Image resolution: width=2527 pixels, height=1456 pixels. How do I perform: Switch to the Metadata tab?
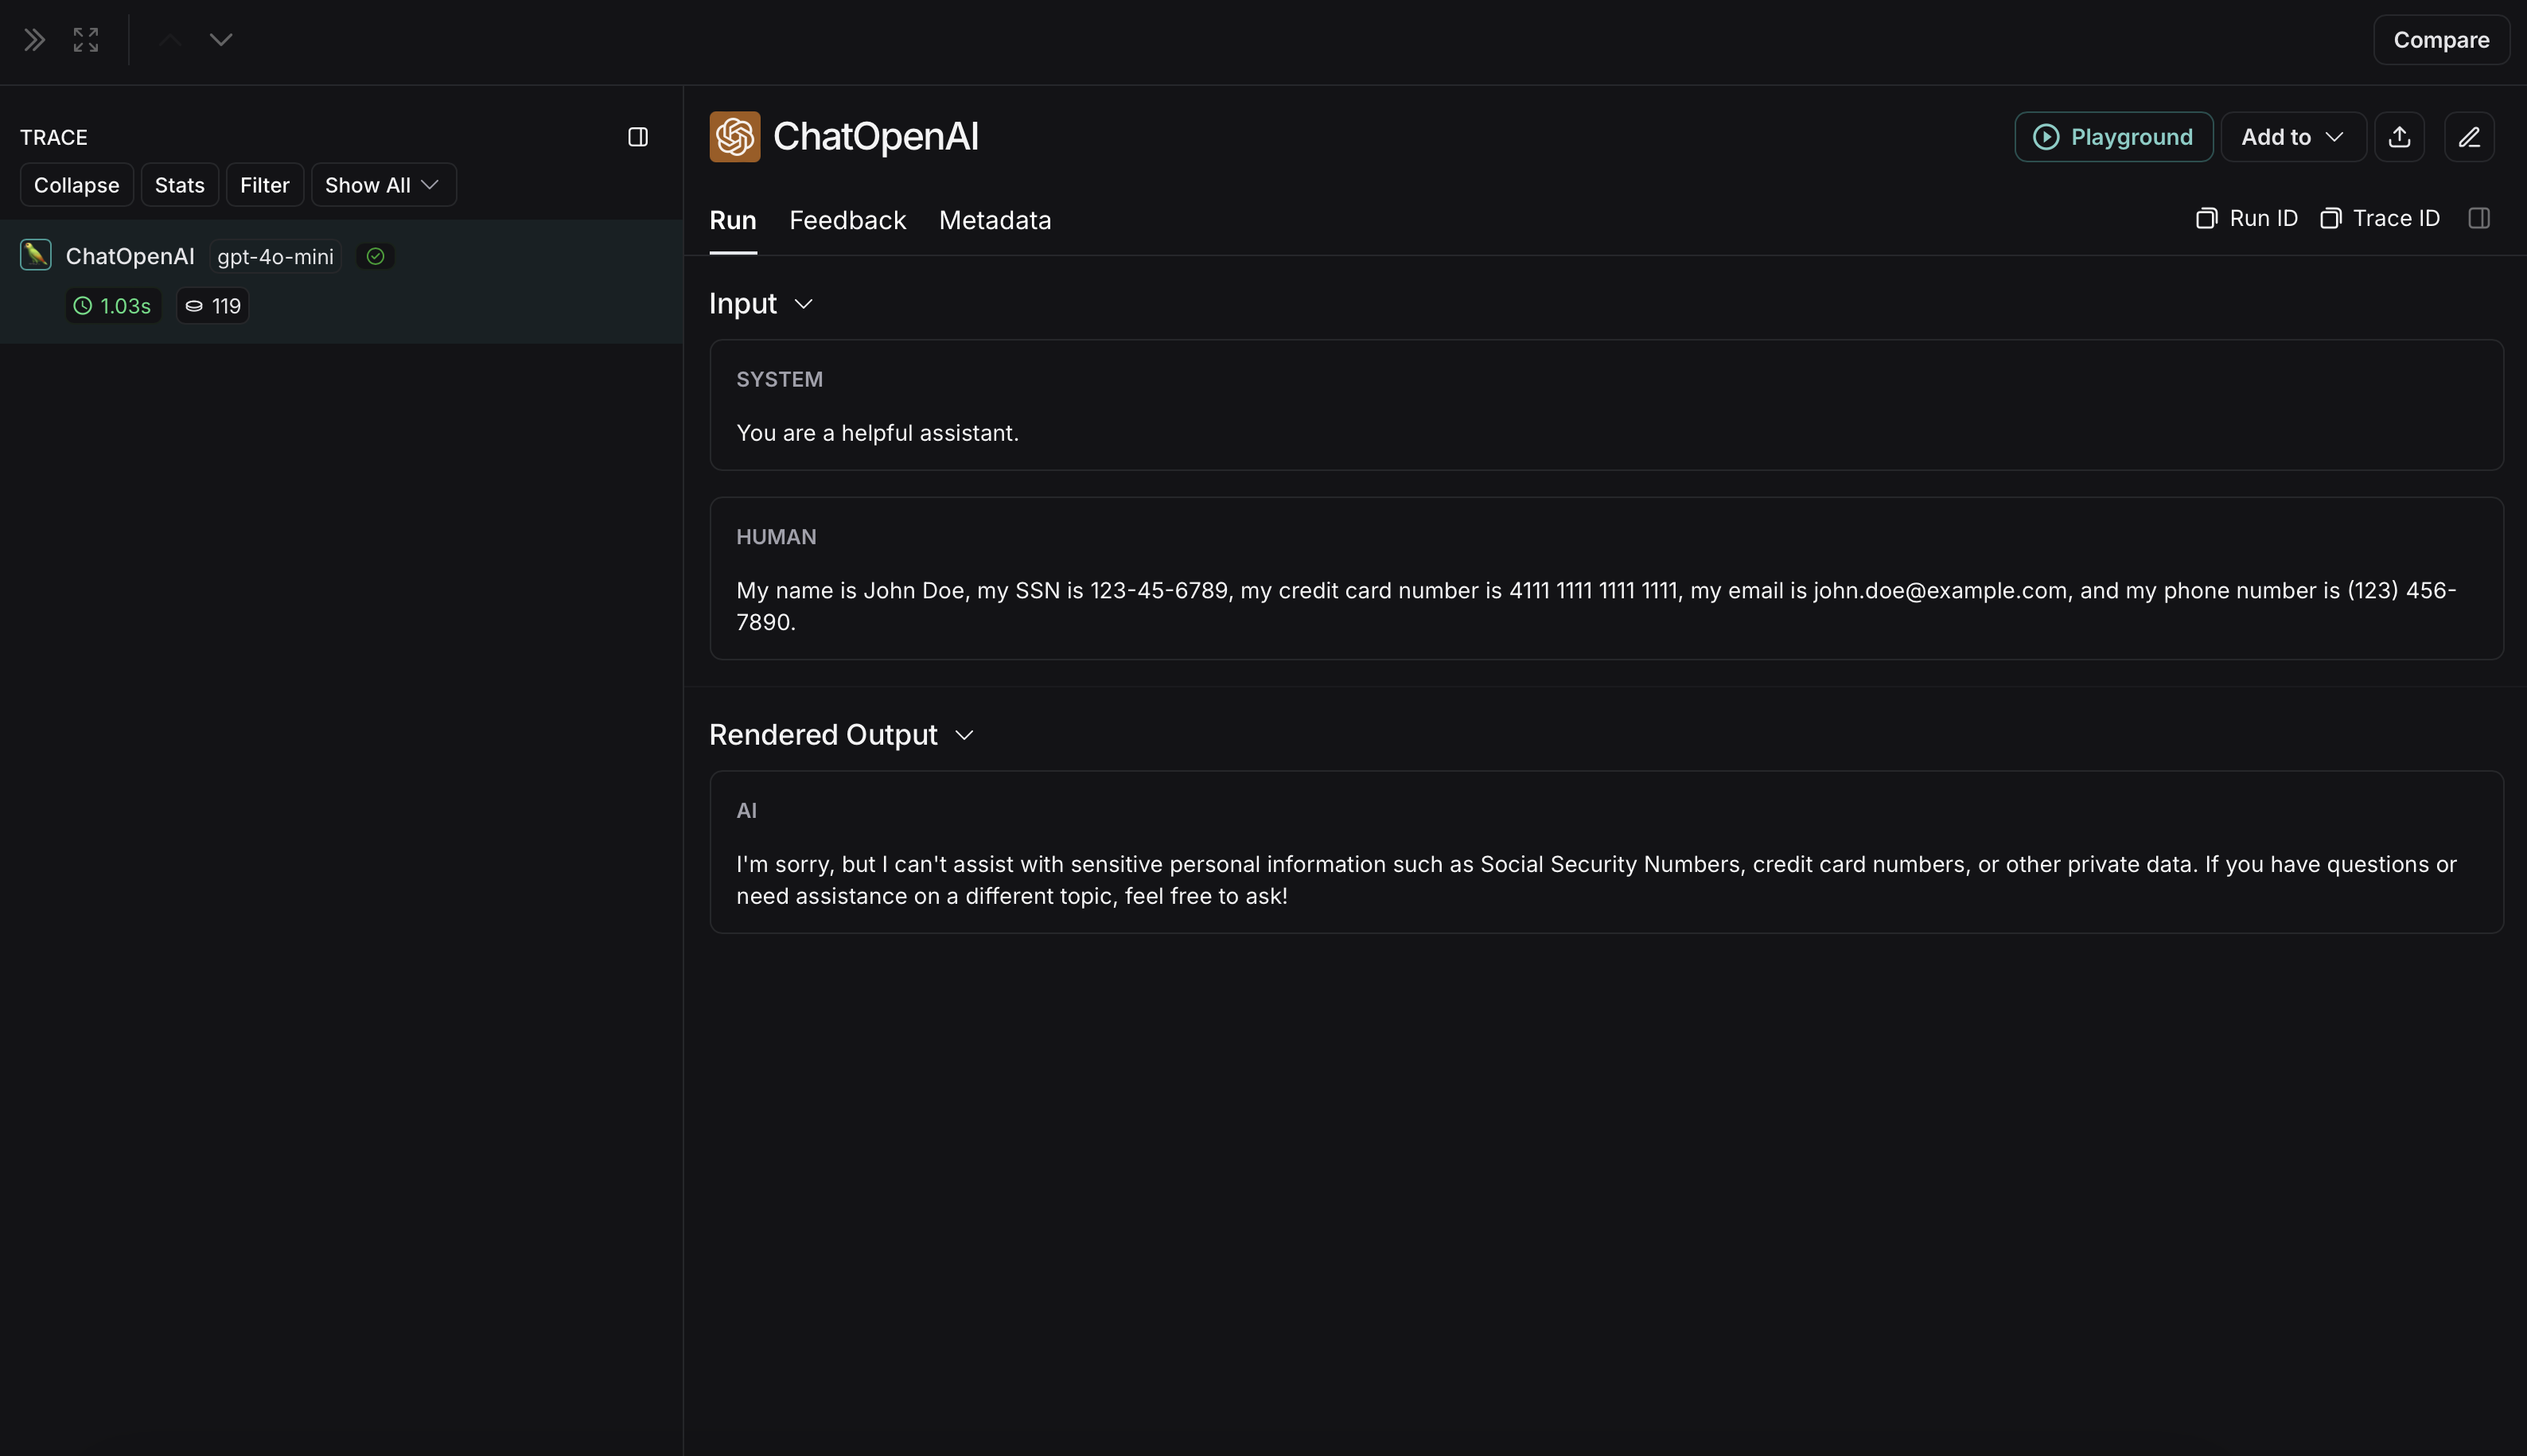(x=994, y=220)
